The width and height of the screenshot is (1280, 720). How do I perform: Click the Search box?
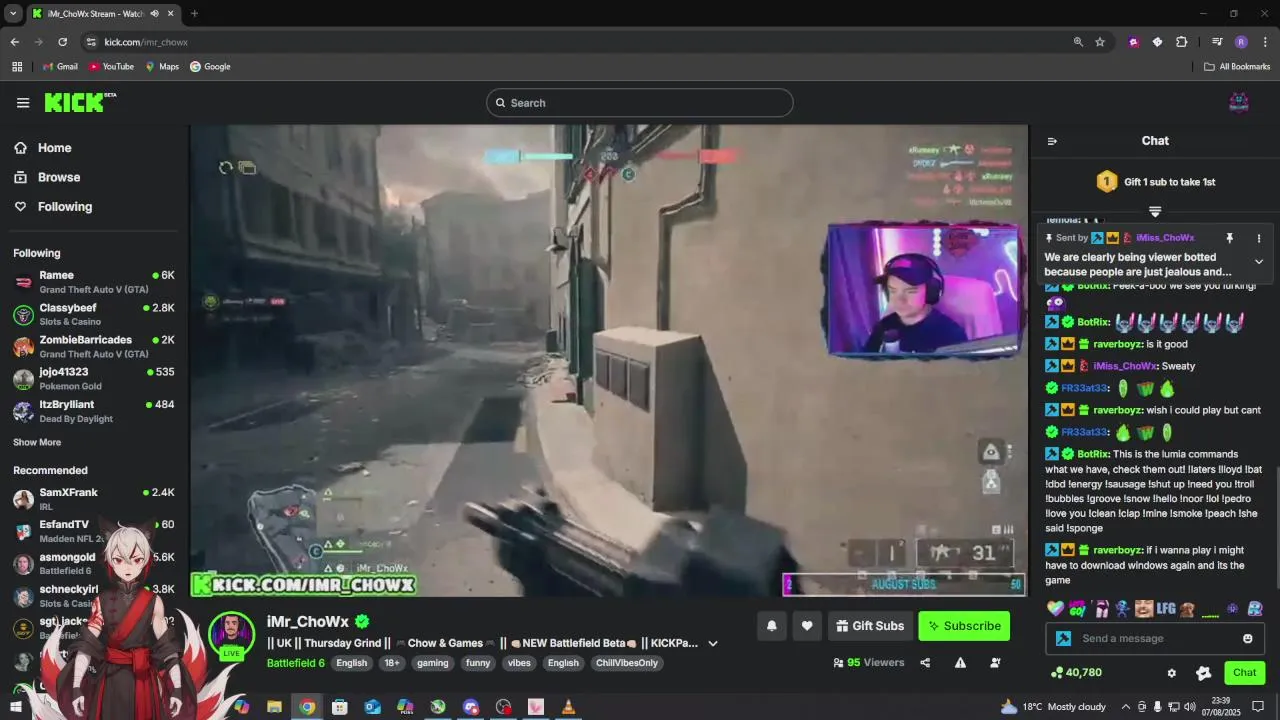640,103
